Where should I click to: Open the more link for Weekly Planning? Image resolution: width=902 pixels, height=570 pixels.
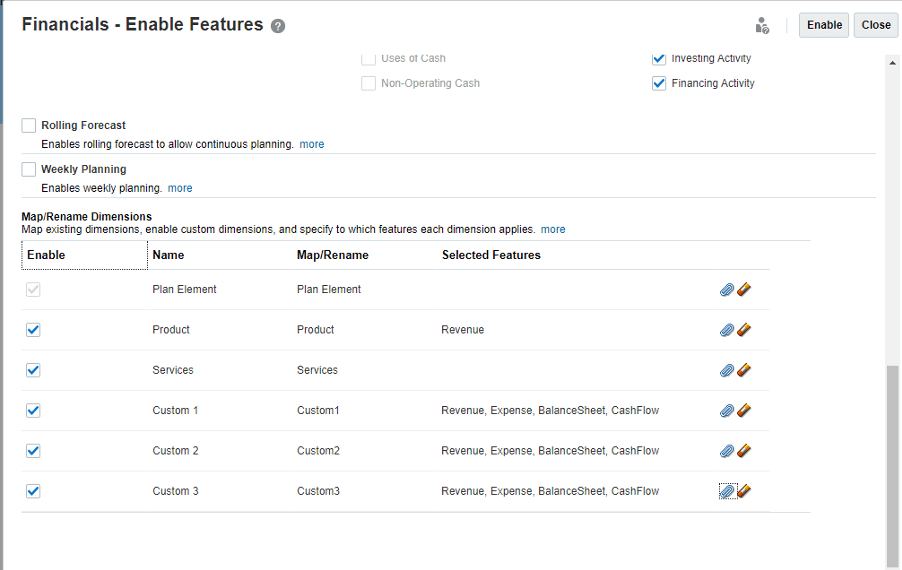point(180,188)
